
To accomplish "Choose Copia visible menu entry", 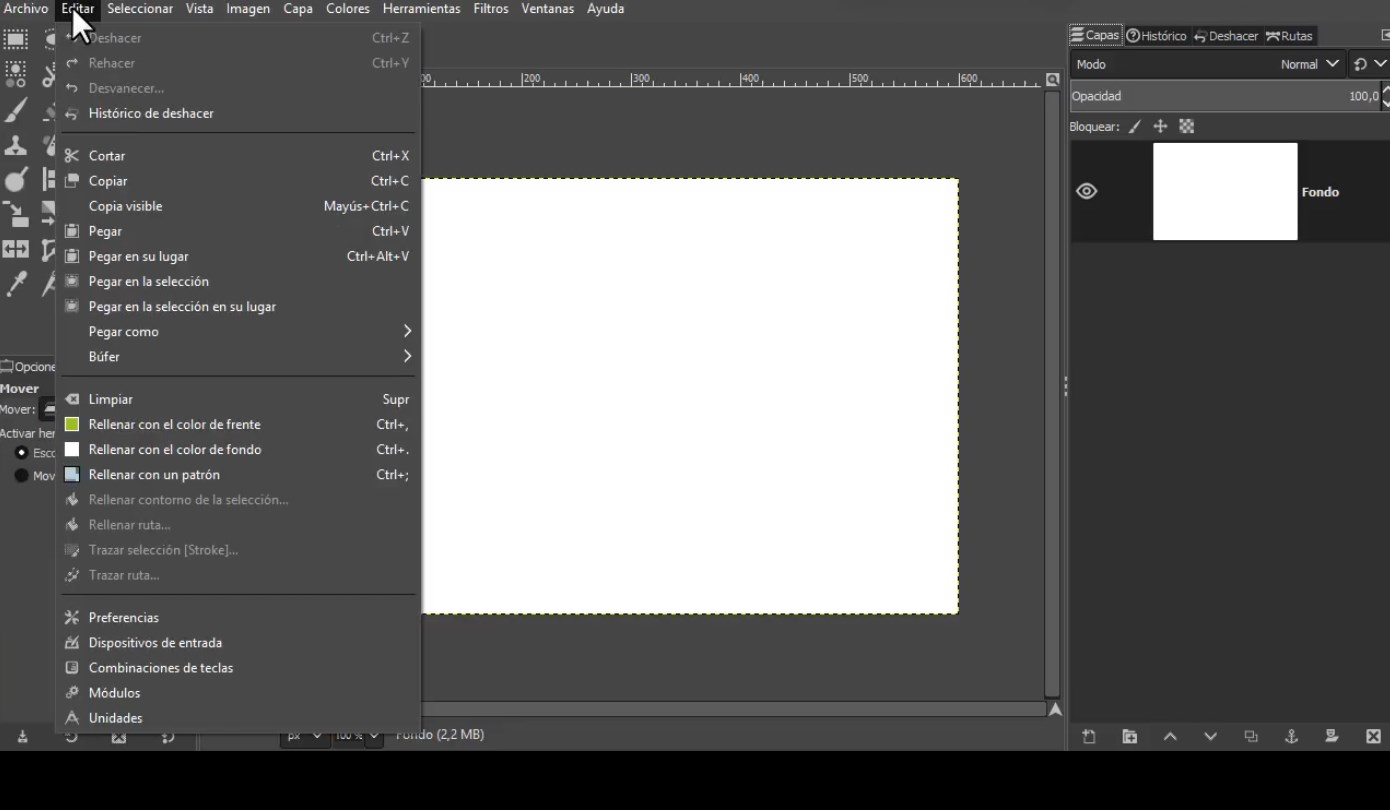I will point(238,206).
